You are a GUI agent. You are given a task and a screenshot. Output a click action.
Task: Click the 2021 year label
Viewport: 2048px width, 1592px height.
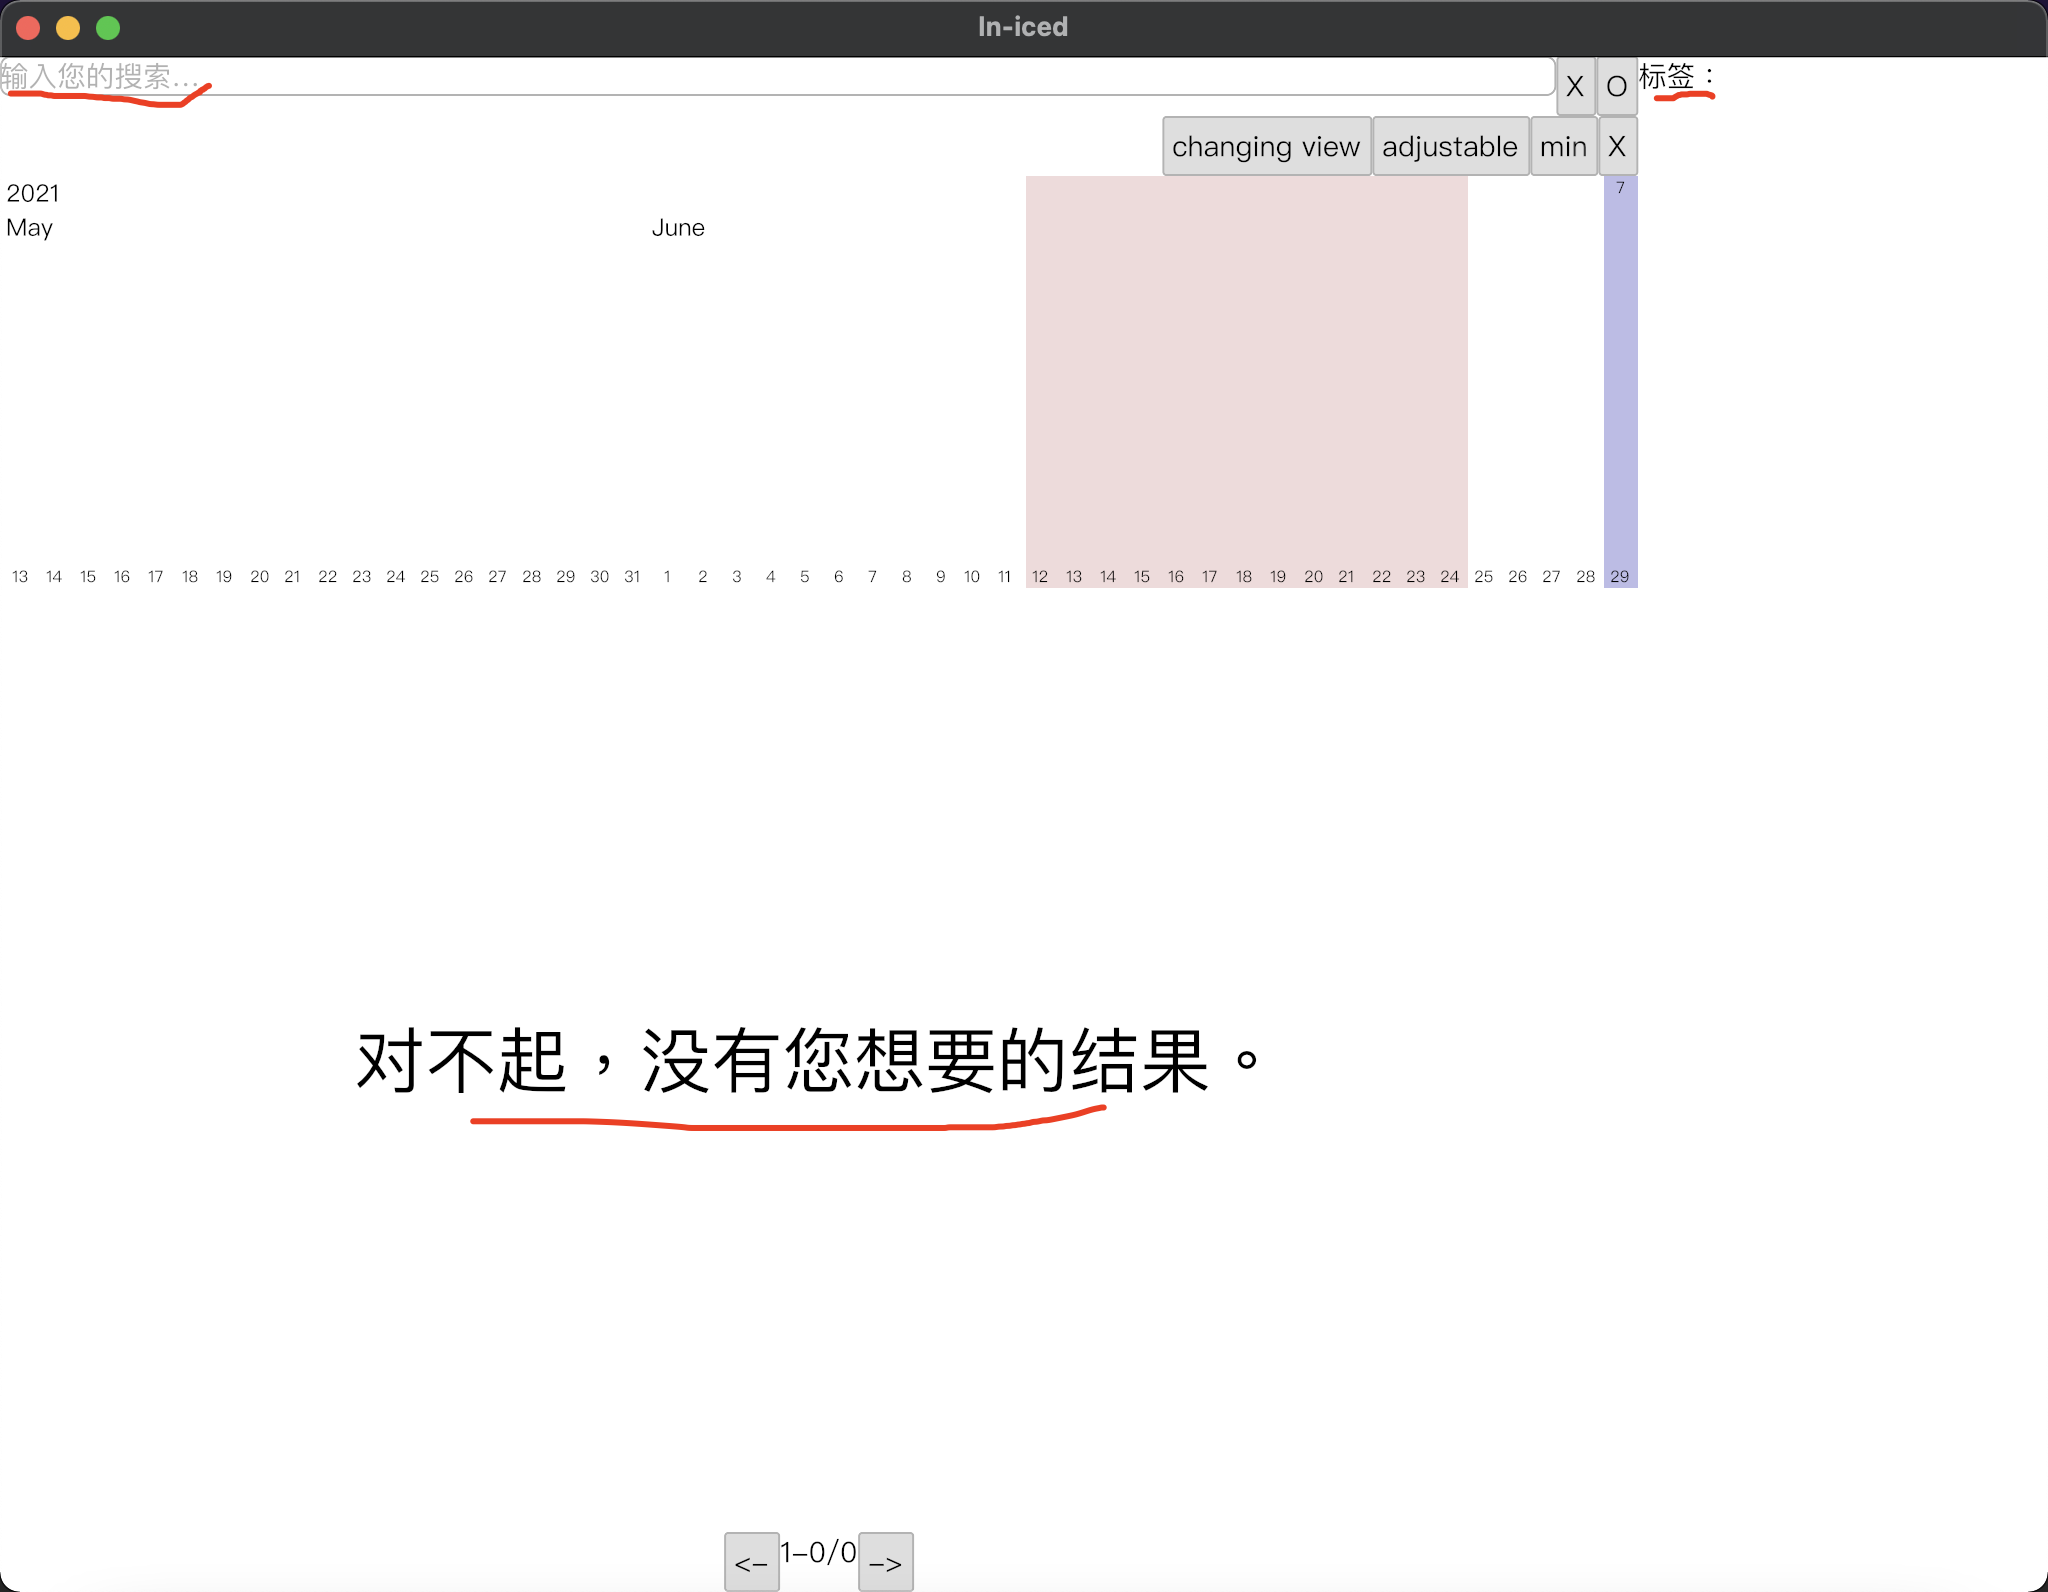[33, 193]
